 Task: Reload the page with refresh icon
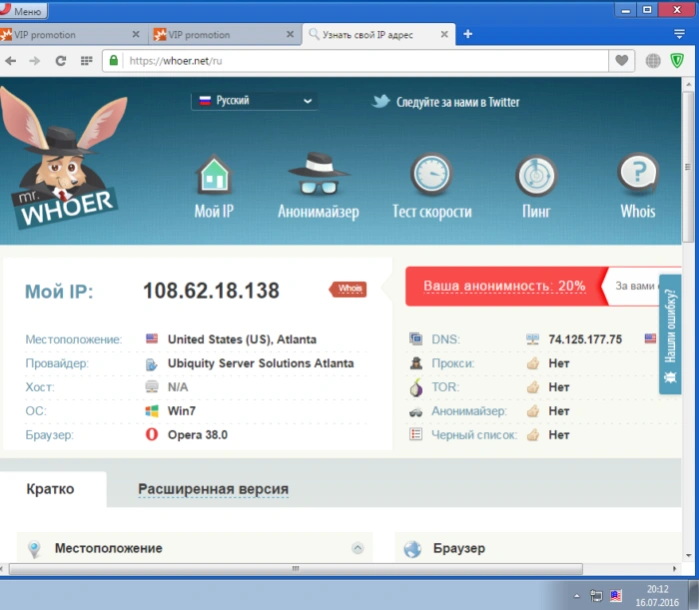click(x=61, y=61)
